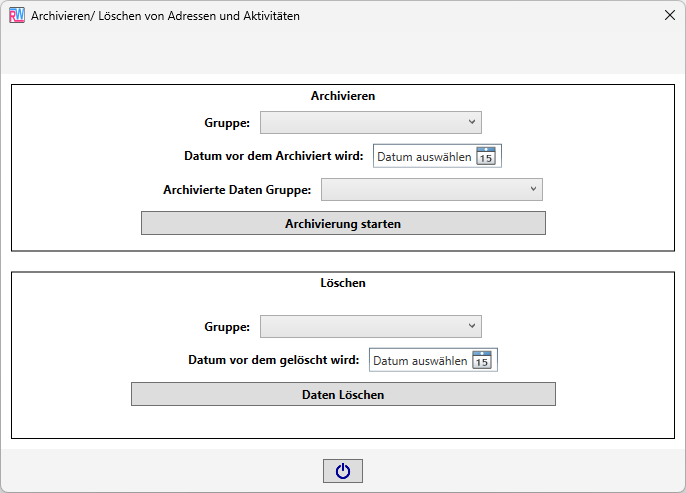This screenshot has height=493, width=686.
Task: Click the Daten Löschen button
Action: coord(343,394)
